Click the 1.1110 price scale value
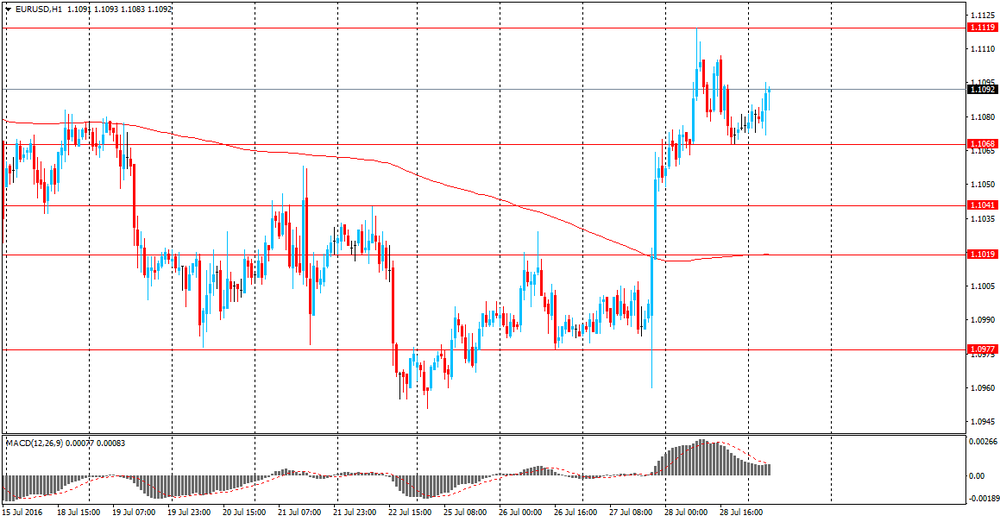The height and width of the screenshot is (522, 1000). tap(983, 49)
